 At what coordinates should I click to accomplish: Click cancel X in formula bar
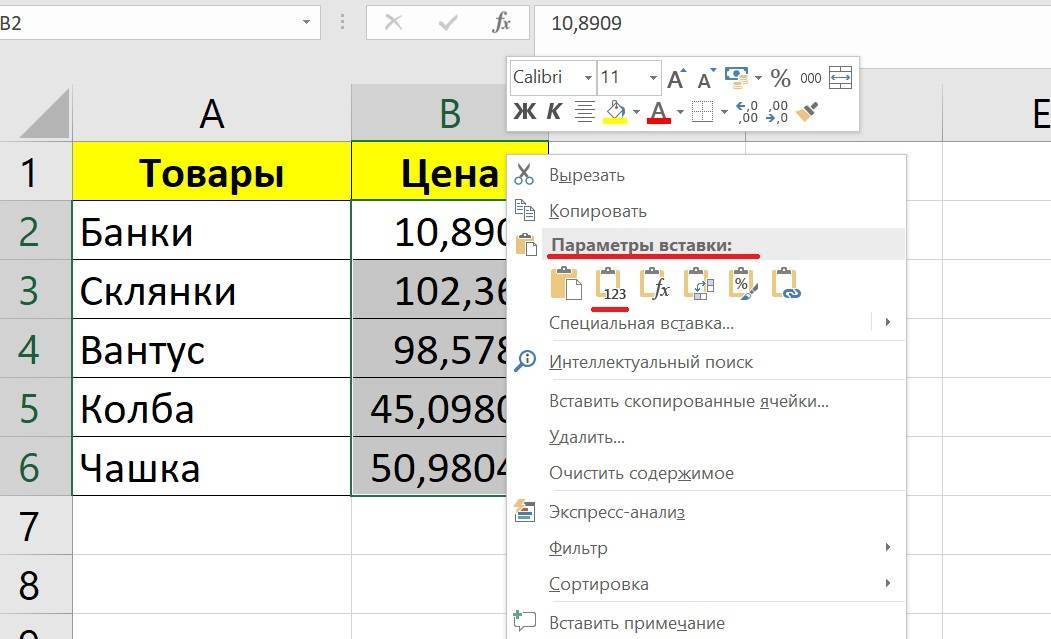pyautogui.click(x=393, y=23)
